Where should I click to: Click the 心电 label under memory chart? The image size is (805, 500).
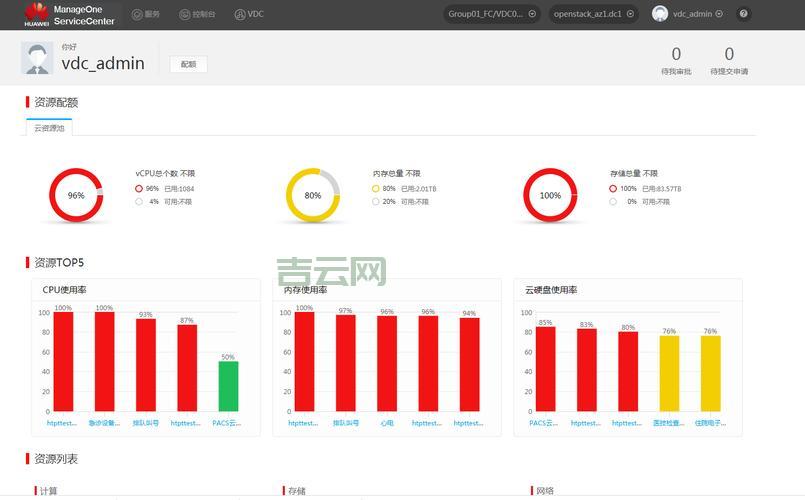(386, 423)
